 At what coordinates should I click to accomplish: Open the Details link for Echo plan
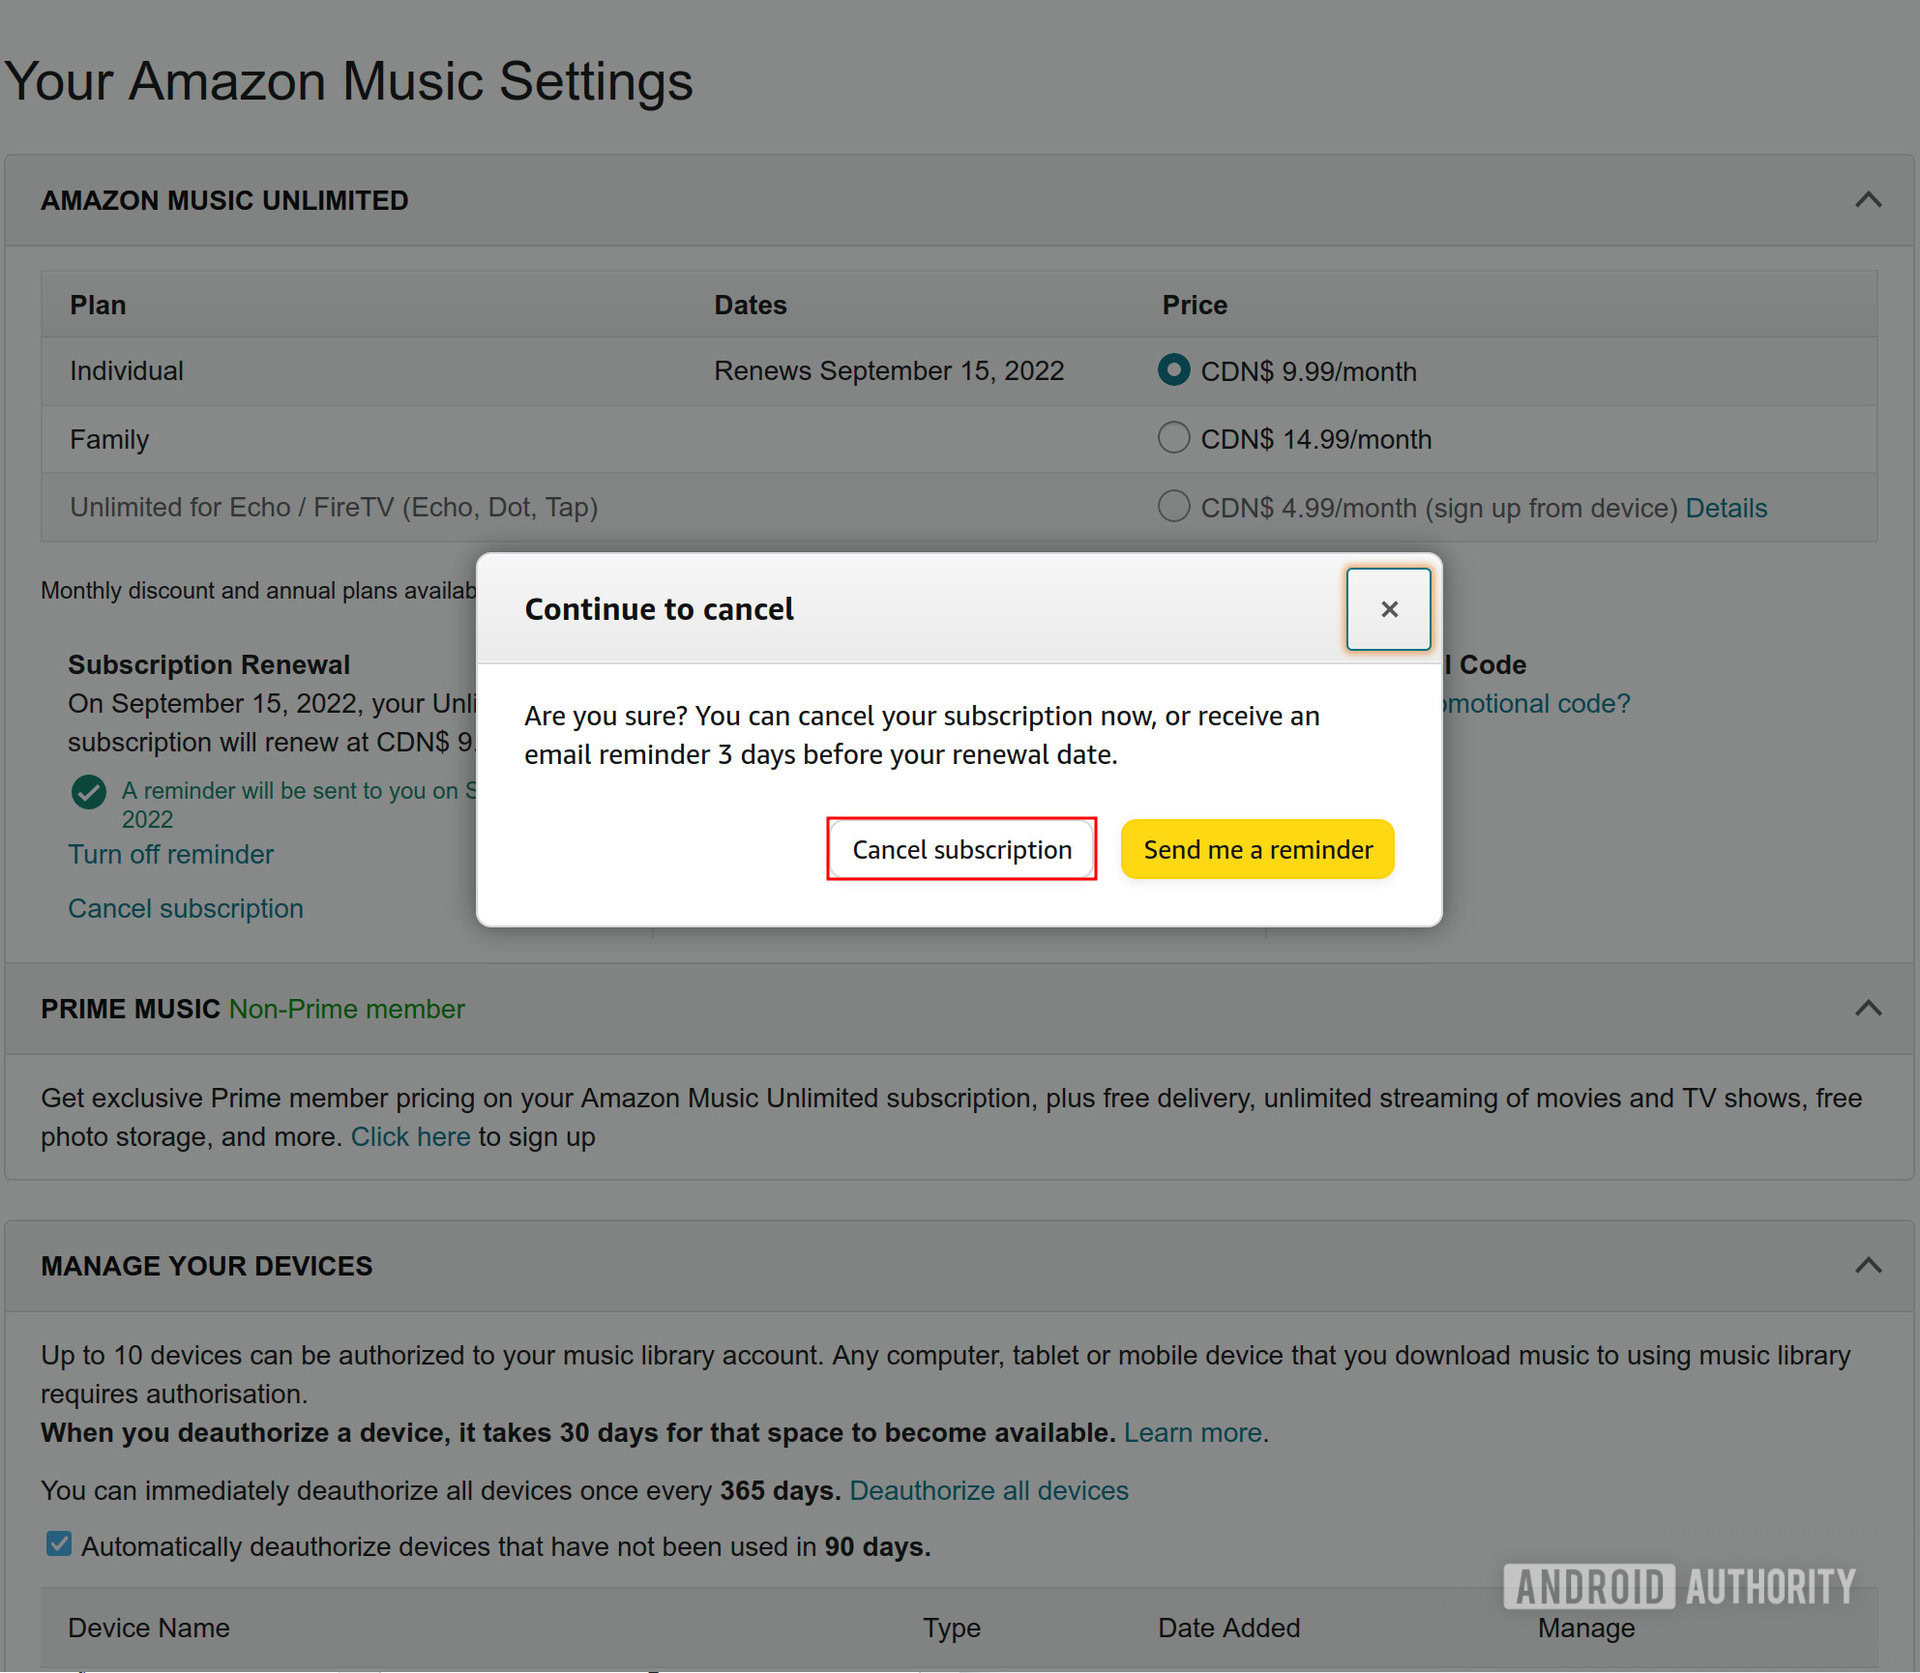[x=1725, y=508]
